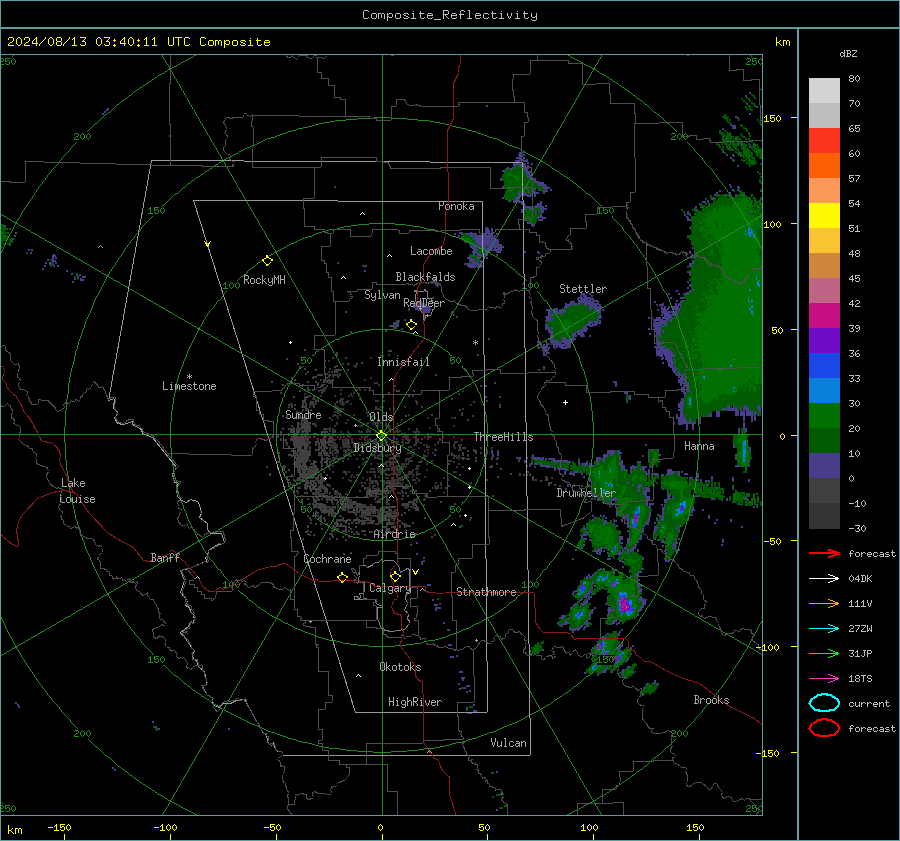The width and height of the screenshot is (900, 841).
Task: Click the white 04DK arrow icon
Action: tap(824, 579)
